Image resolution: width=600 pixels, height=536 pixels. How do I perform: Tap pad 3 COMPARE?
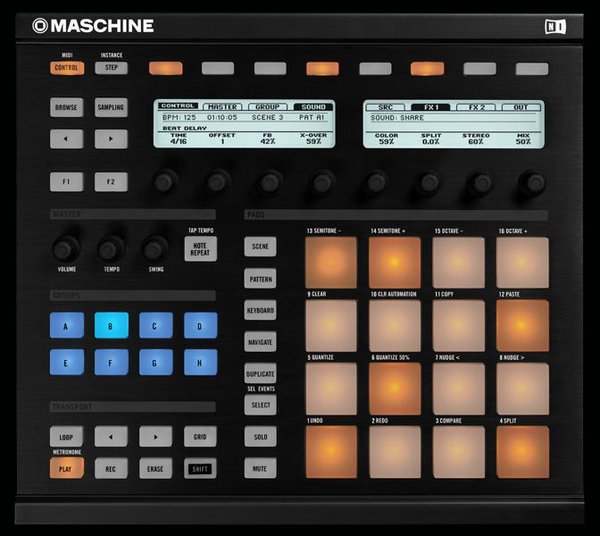(x=459, y=452)
